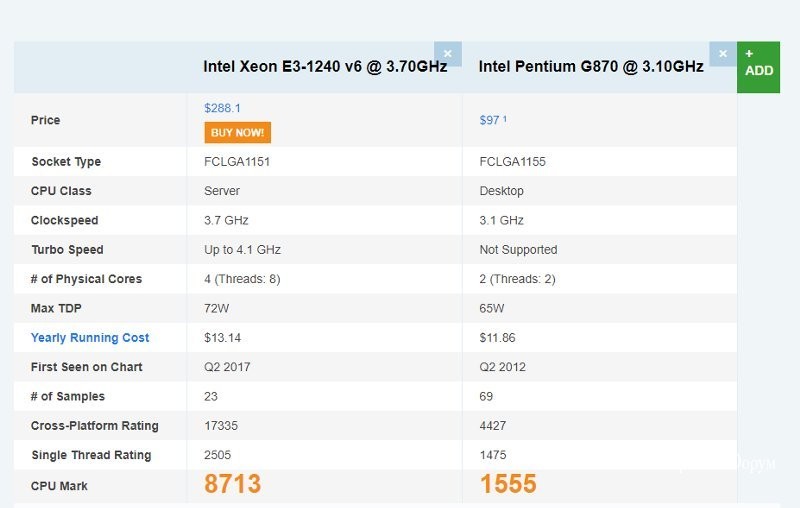The height and width of the screenshot is (508, 800).
Task: Select the 2505 single thread rating
Action: [217, 455]
